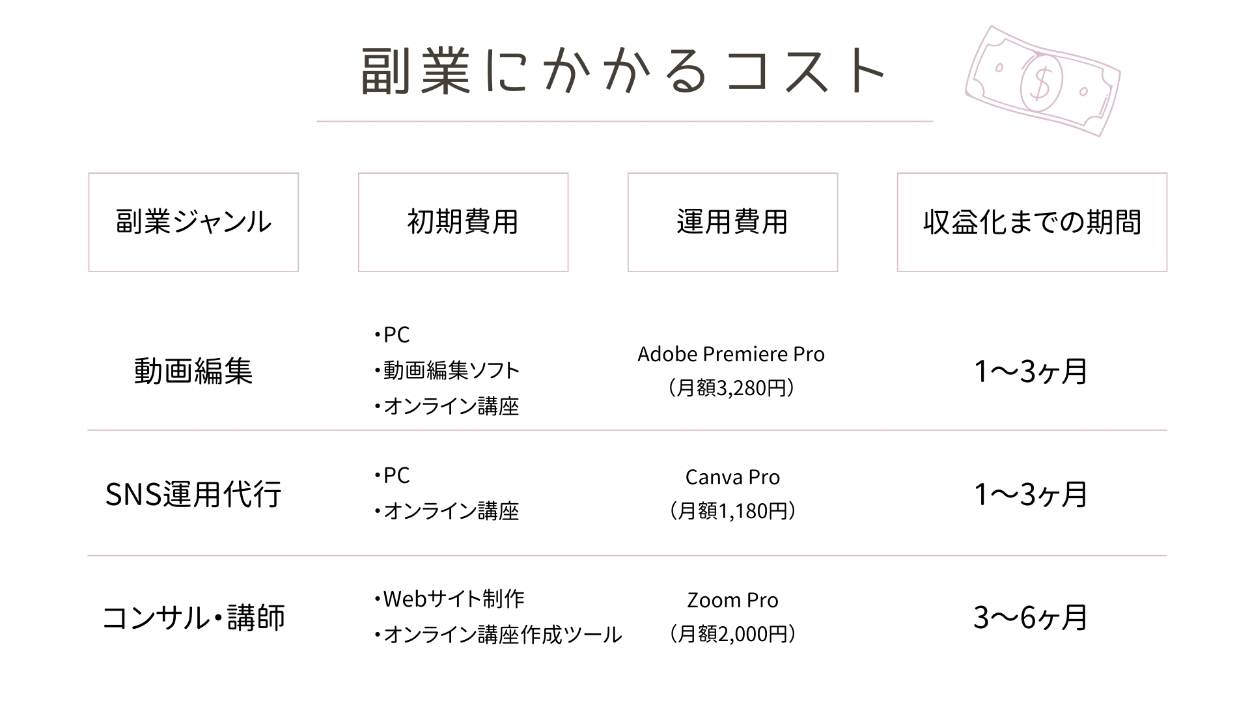
Task: Select the 3〜6ヶ月 period text
Action: click(1030, 617)
